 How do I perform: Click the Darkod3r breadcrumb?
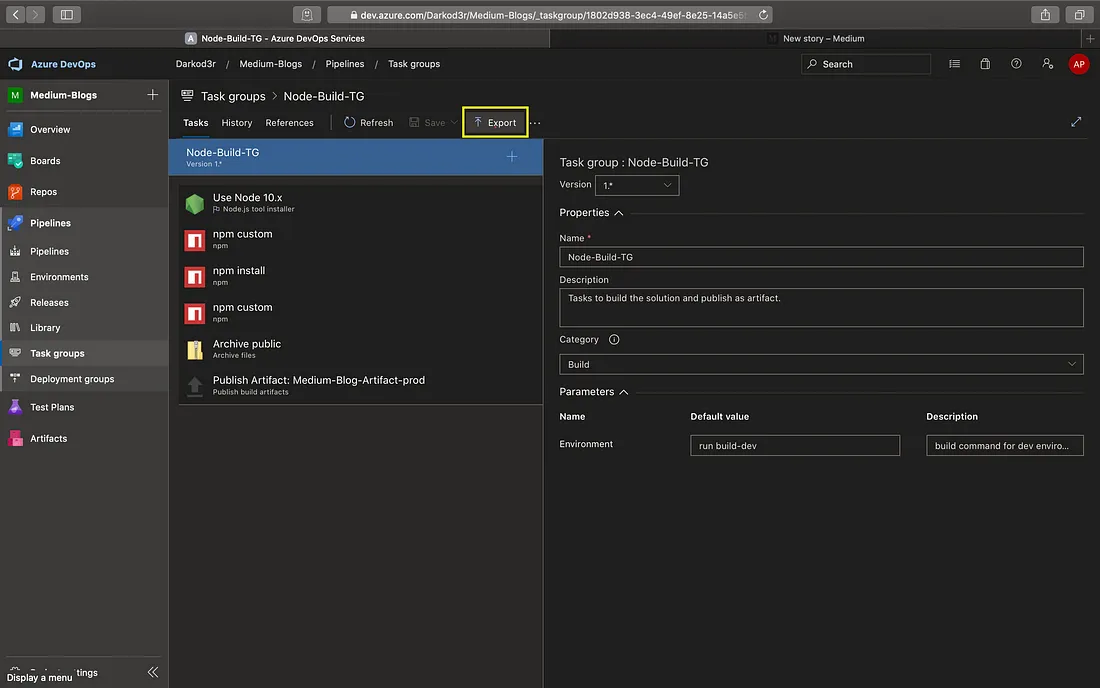196,64
